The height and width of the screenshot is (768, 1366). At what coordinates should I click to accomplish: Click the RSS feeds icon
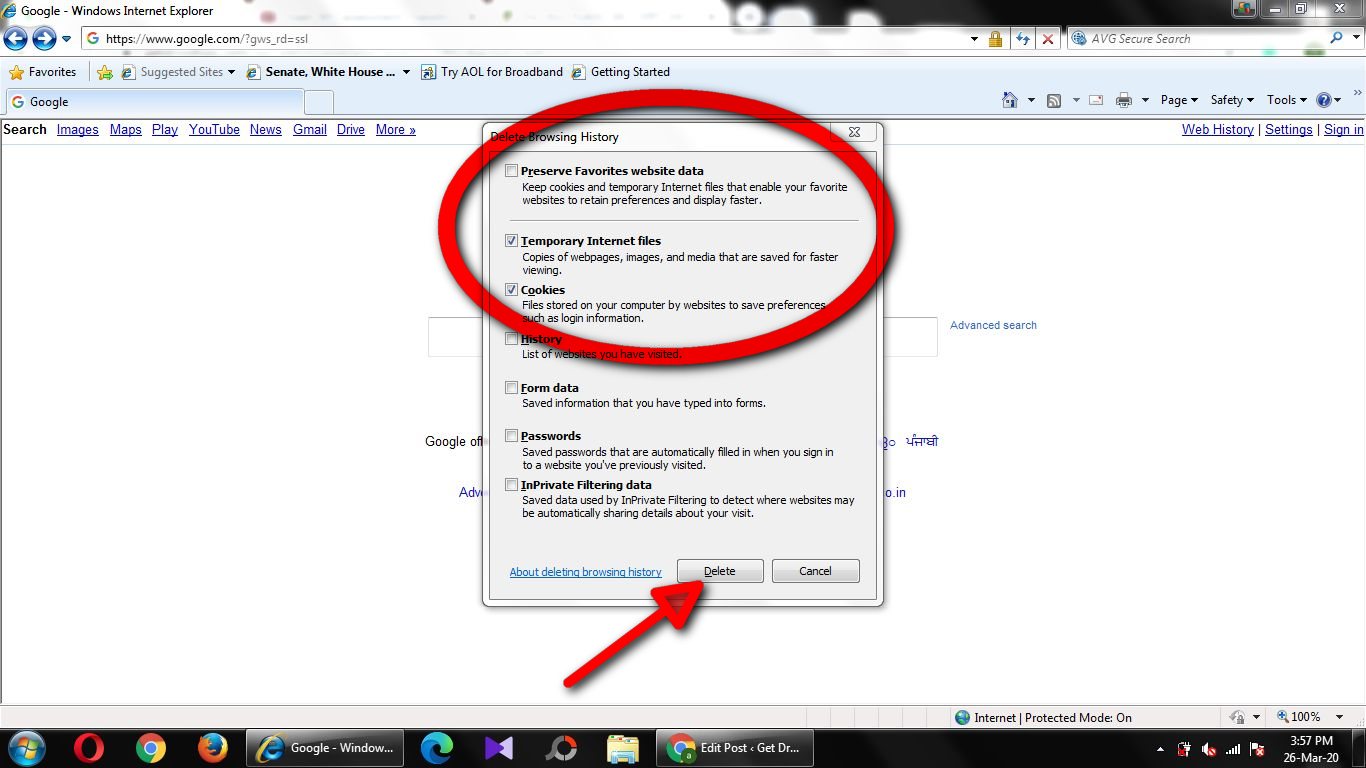pyautogui.click(x=1052, y=100)
